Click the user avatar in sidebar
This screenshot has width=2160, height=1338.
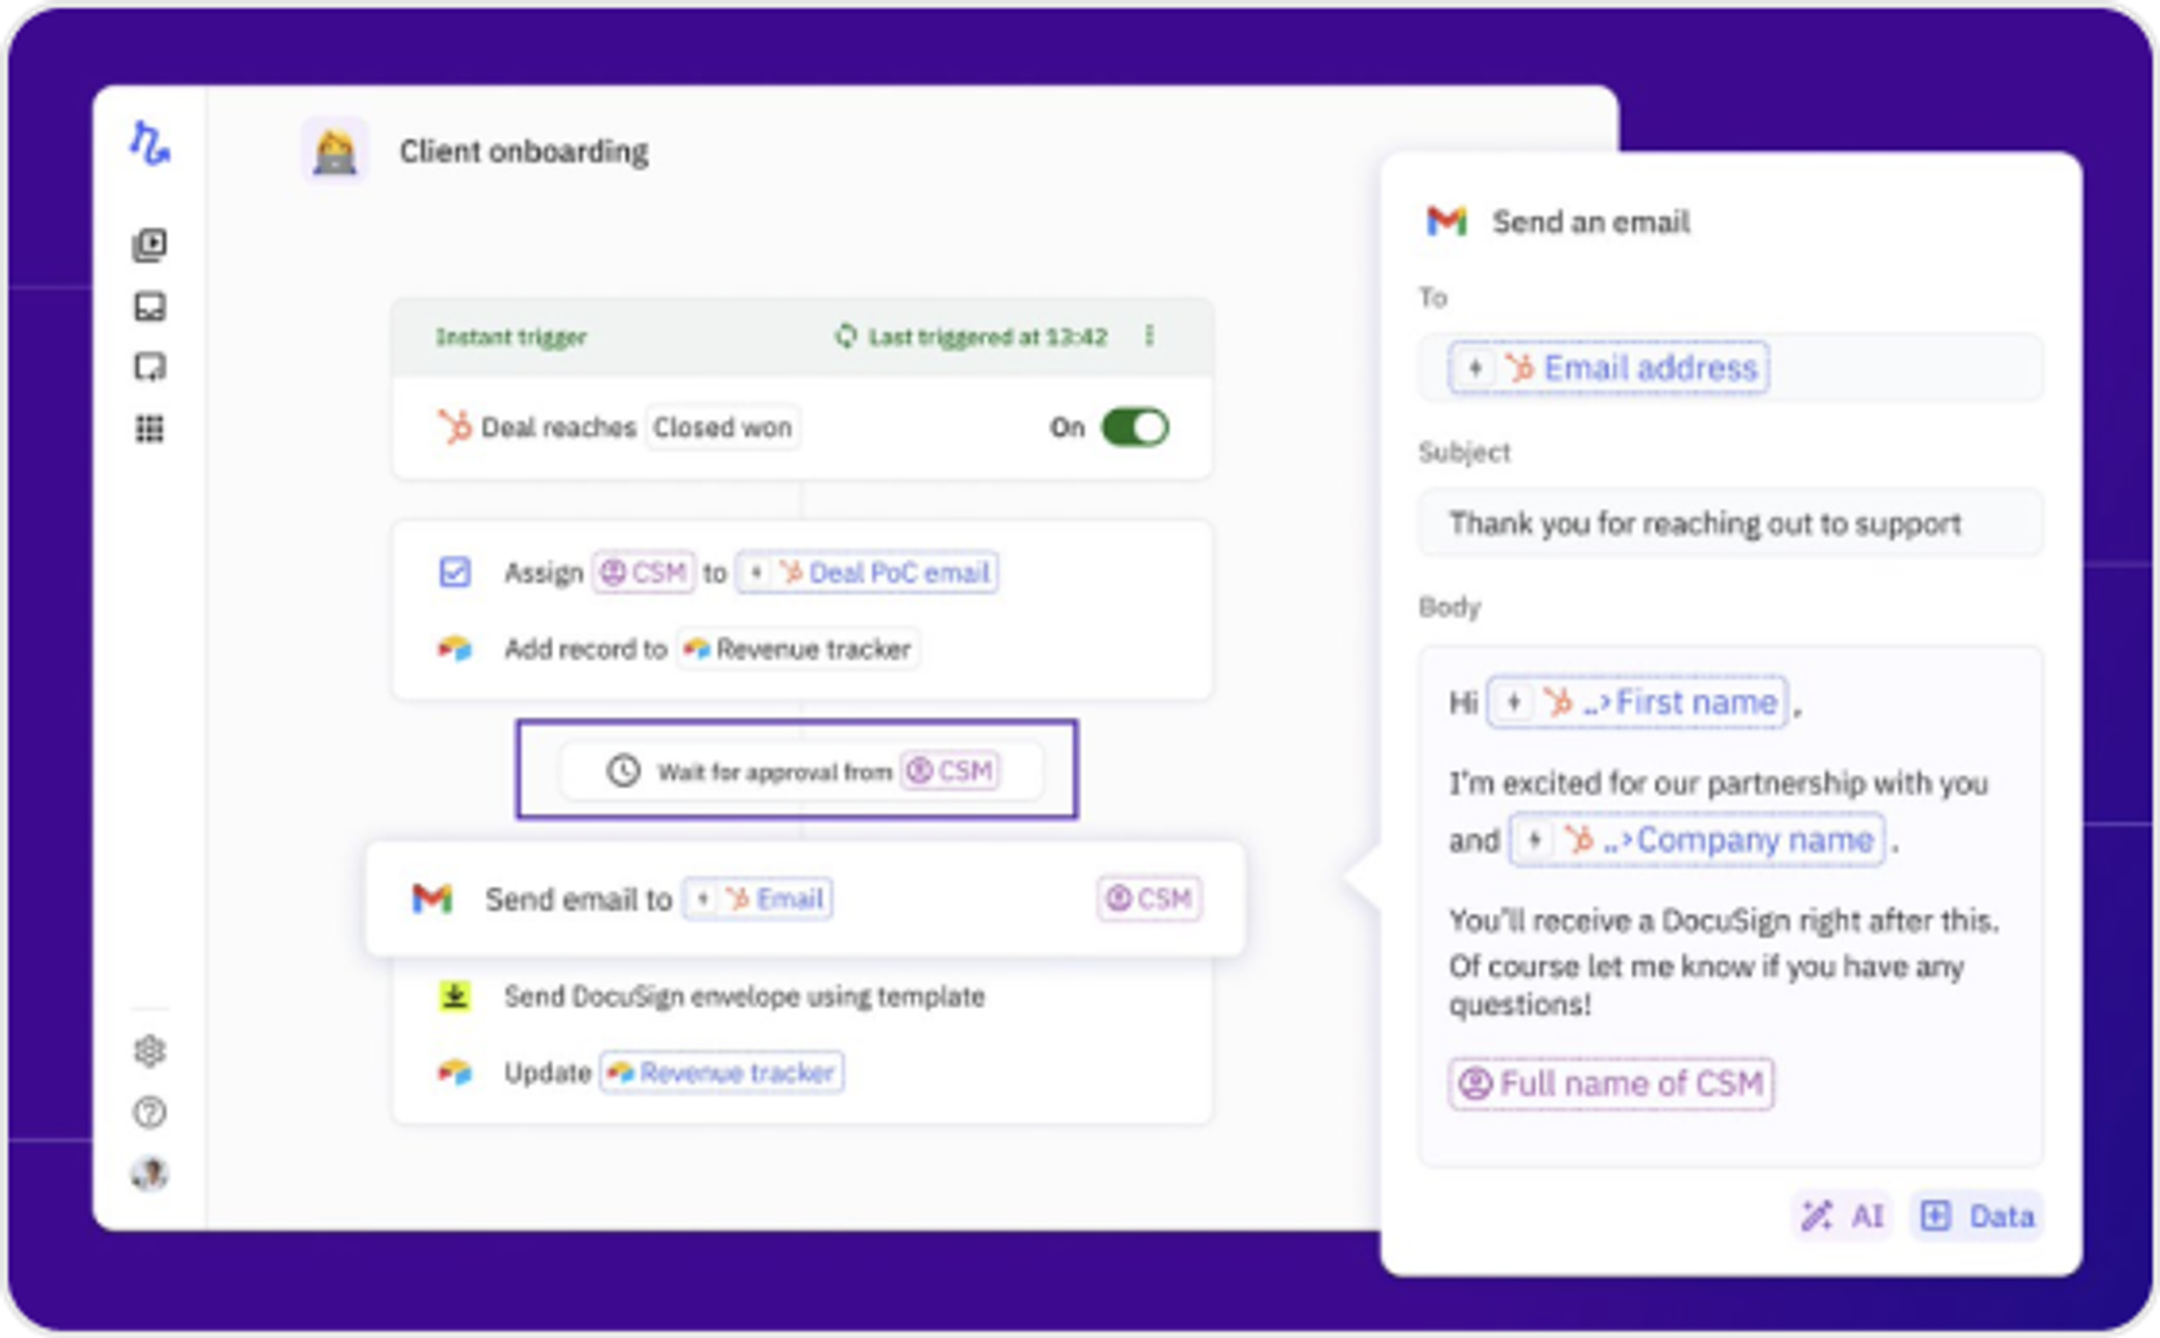tap(150, 1173)
